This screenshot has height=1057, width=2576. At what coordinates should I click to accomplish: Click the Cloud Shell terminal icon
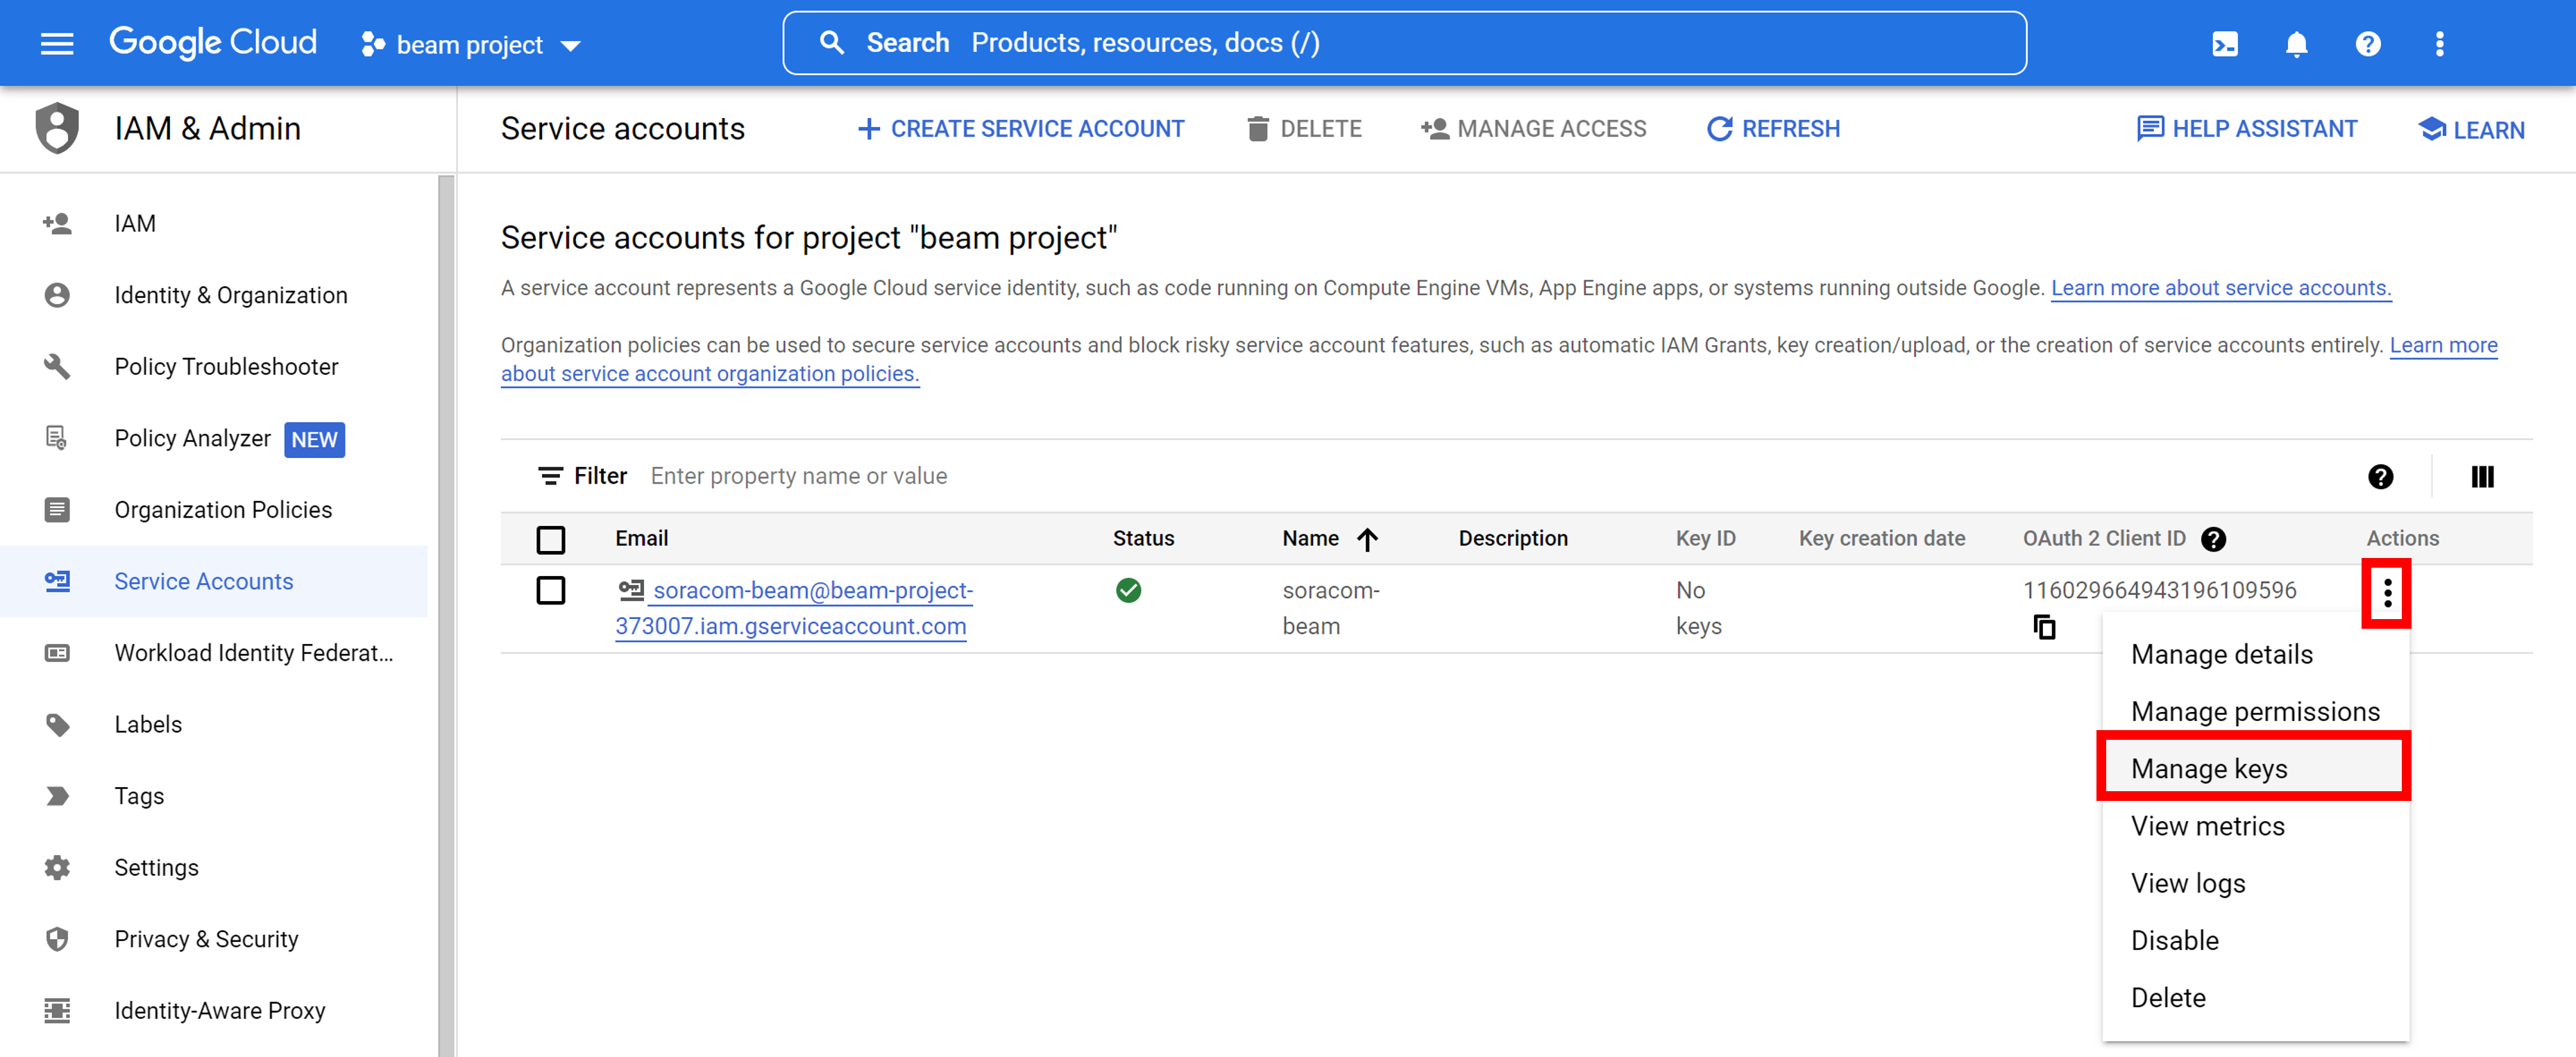point(2224,43)
